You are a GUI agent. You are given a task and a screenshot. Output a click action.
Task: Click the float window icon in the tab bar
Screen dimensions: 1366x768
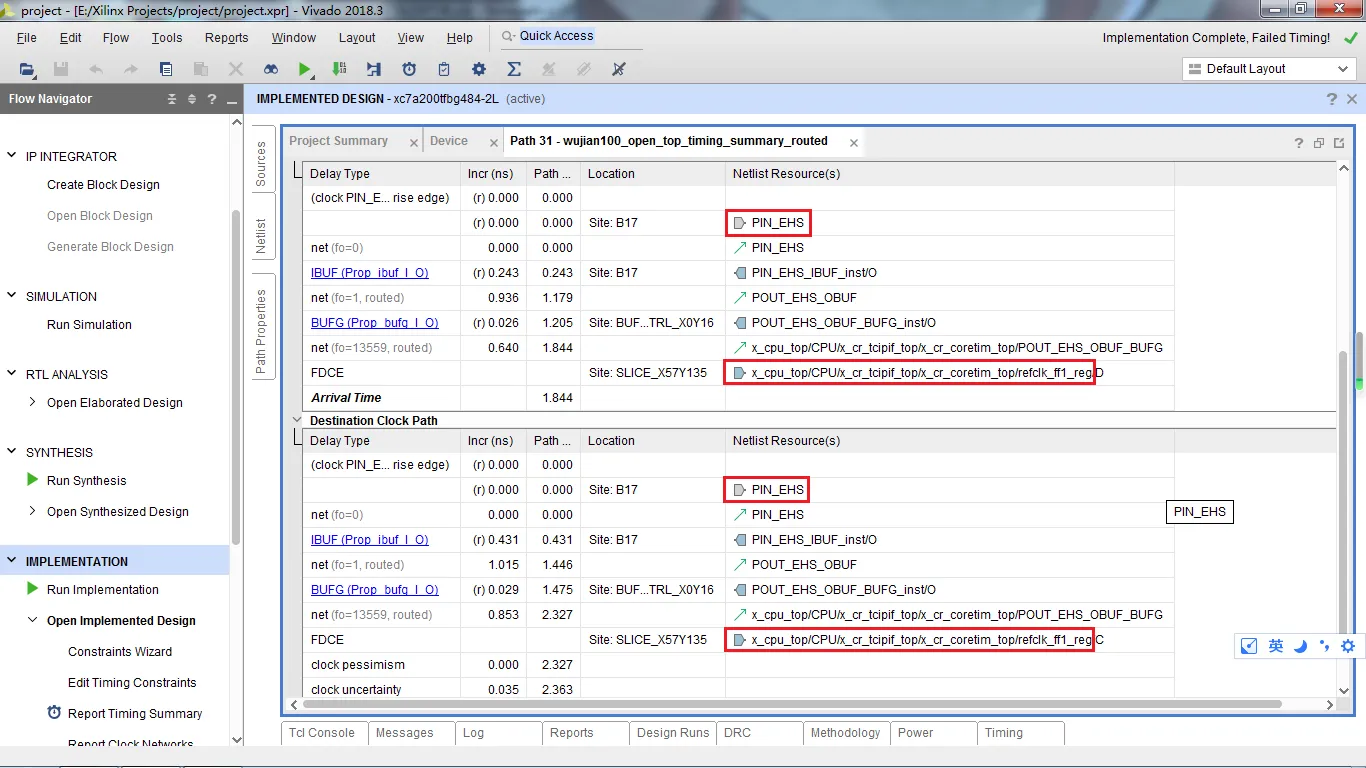tap(1319, 143)
